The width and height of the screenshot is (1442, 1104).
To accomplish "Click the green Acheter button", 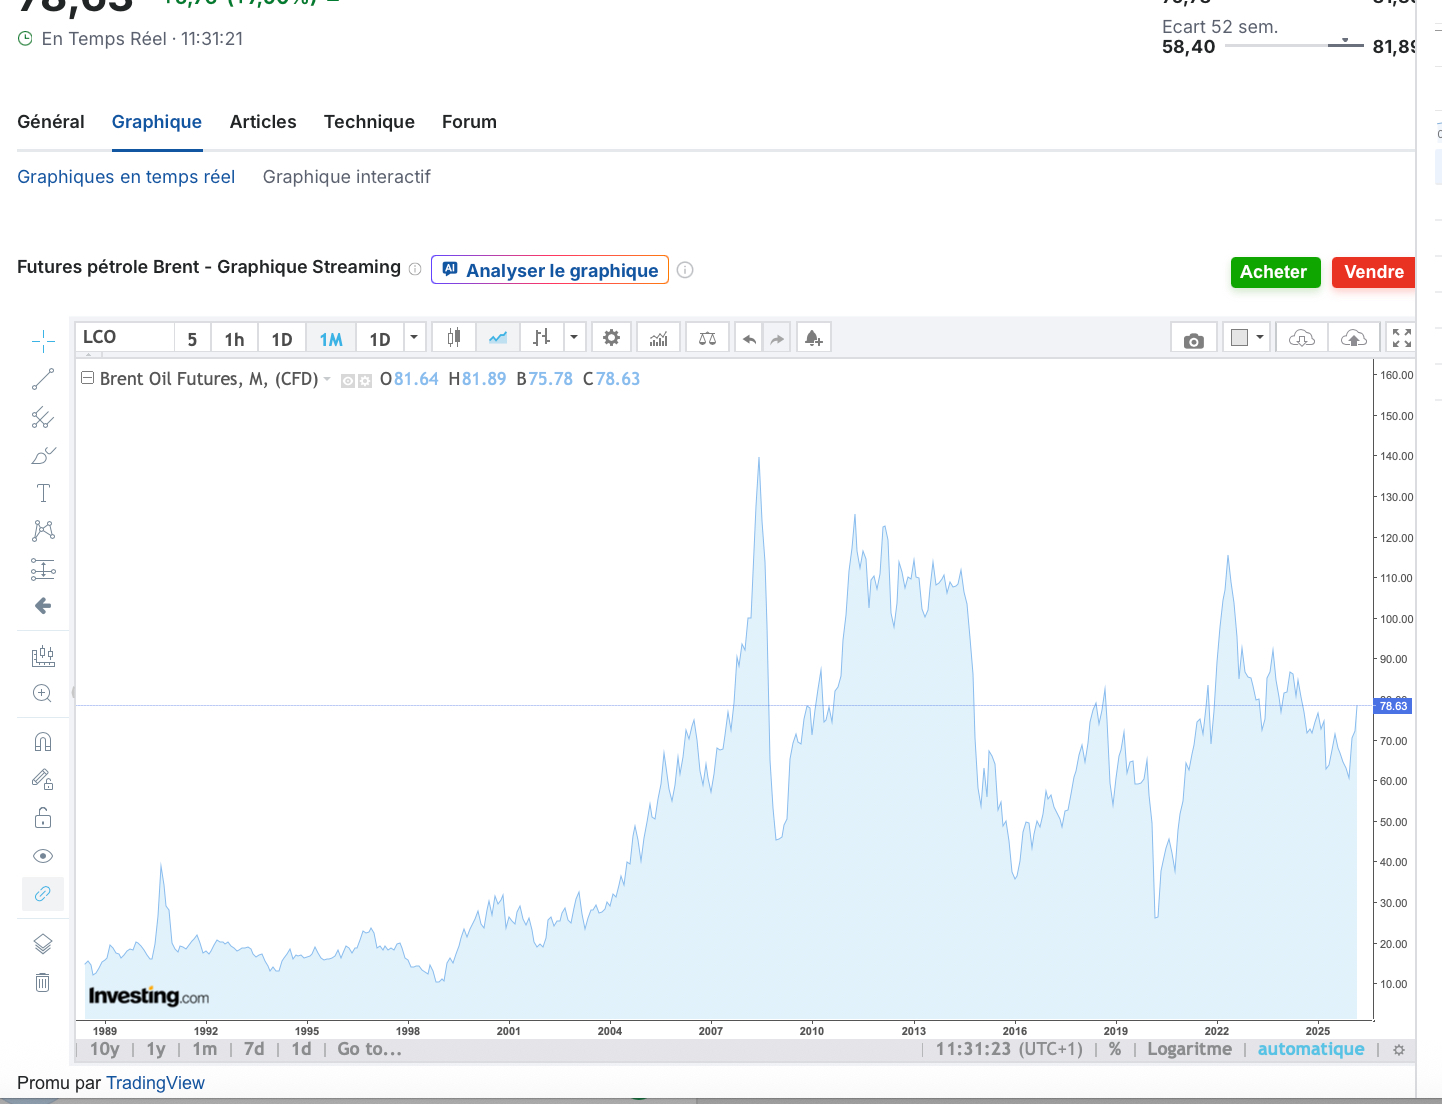I will 1274,272.
